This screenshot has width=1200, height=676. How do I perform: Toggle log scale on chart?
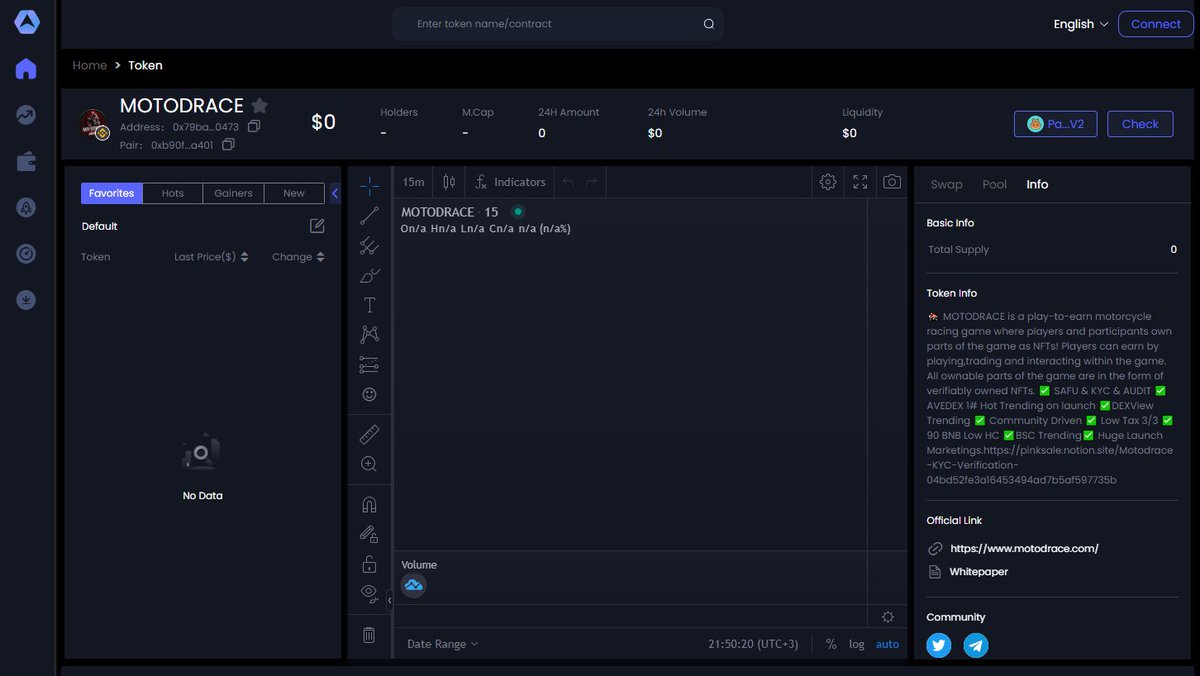(857, 644)
